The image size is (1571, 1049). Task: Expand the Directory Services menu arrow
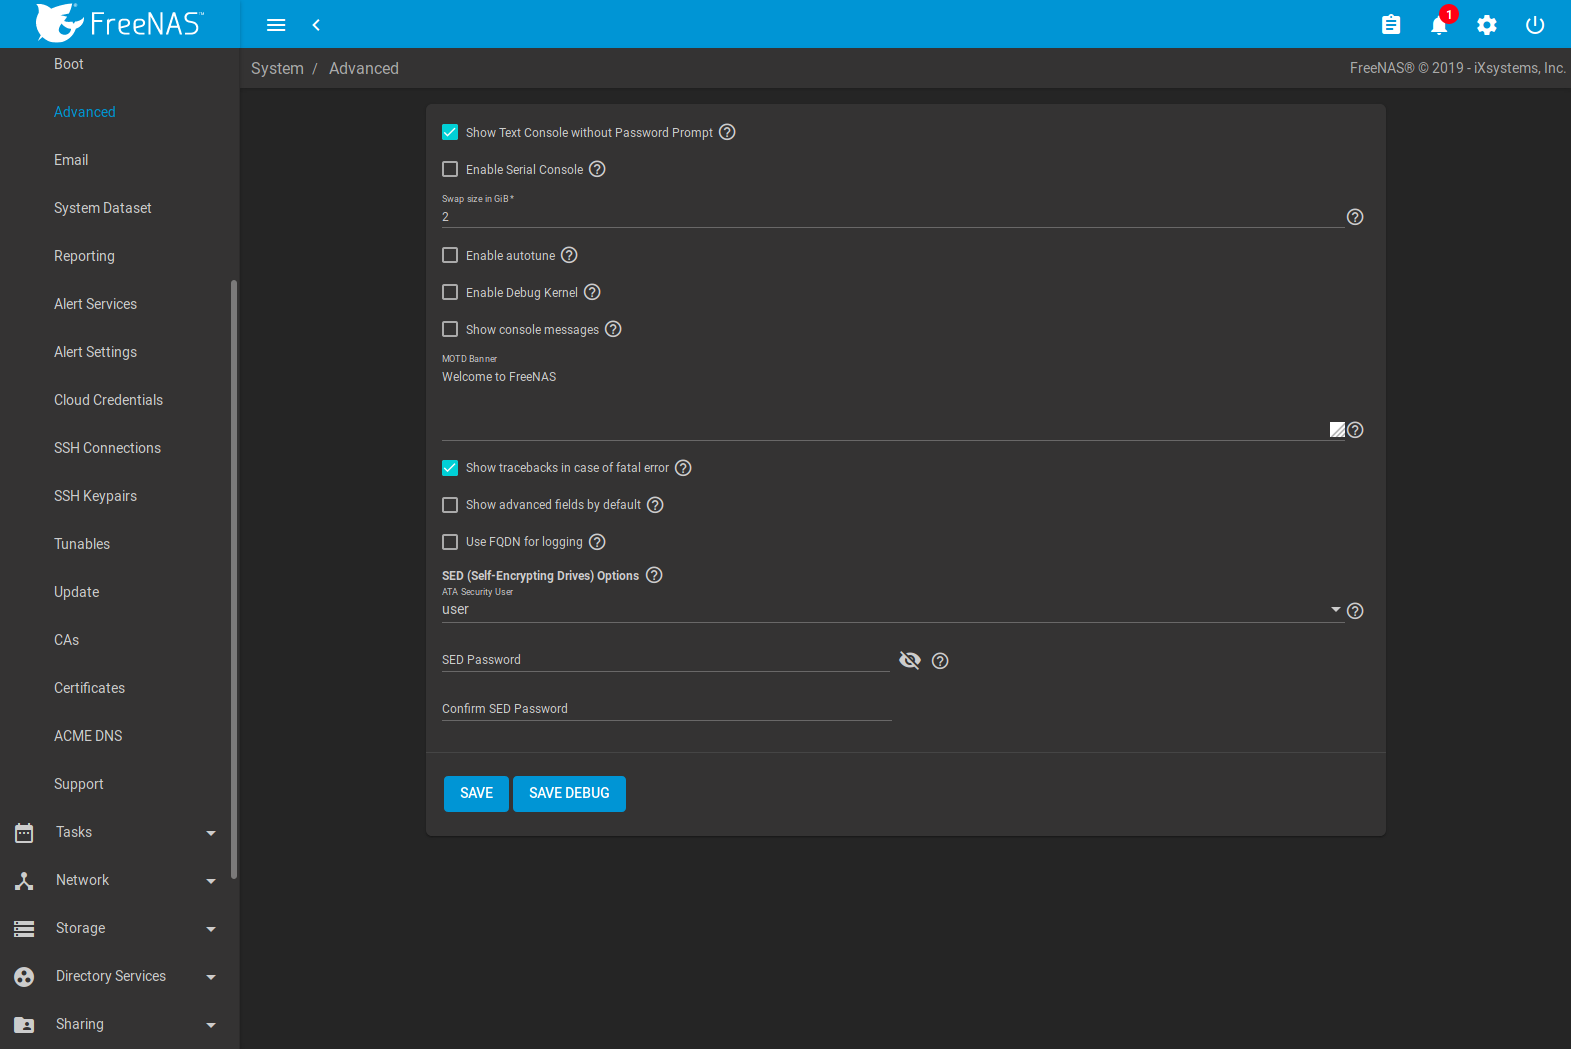click(211, 977)
